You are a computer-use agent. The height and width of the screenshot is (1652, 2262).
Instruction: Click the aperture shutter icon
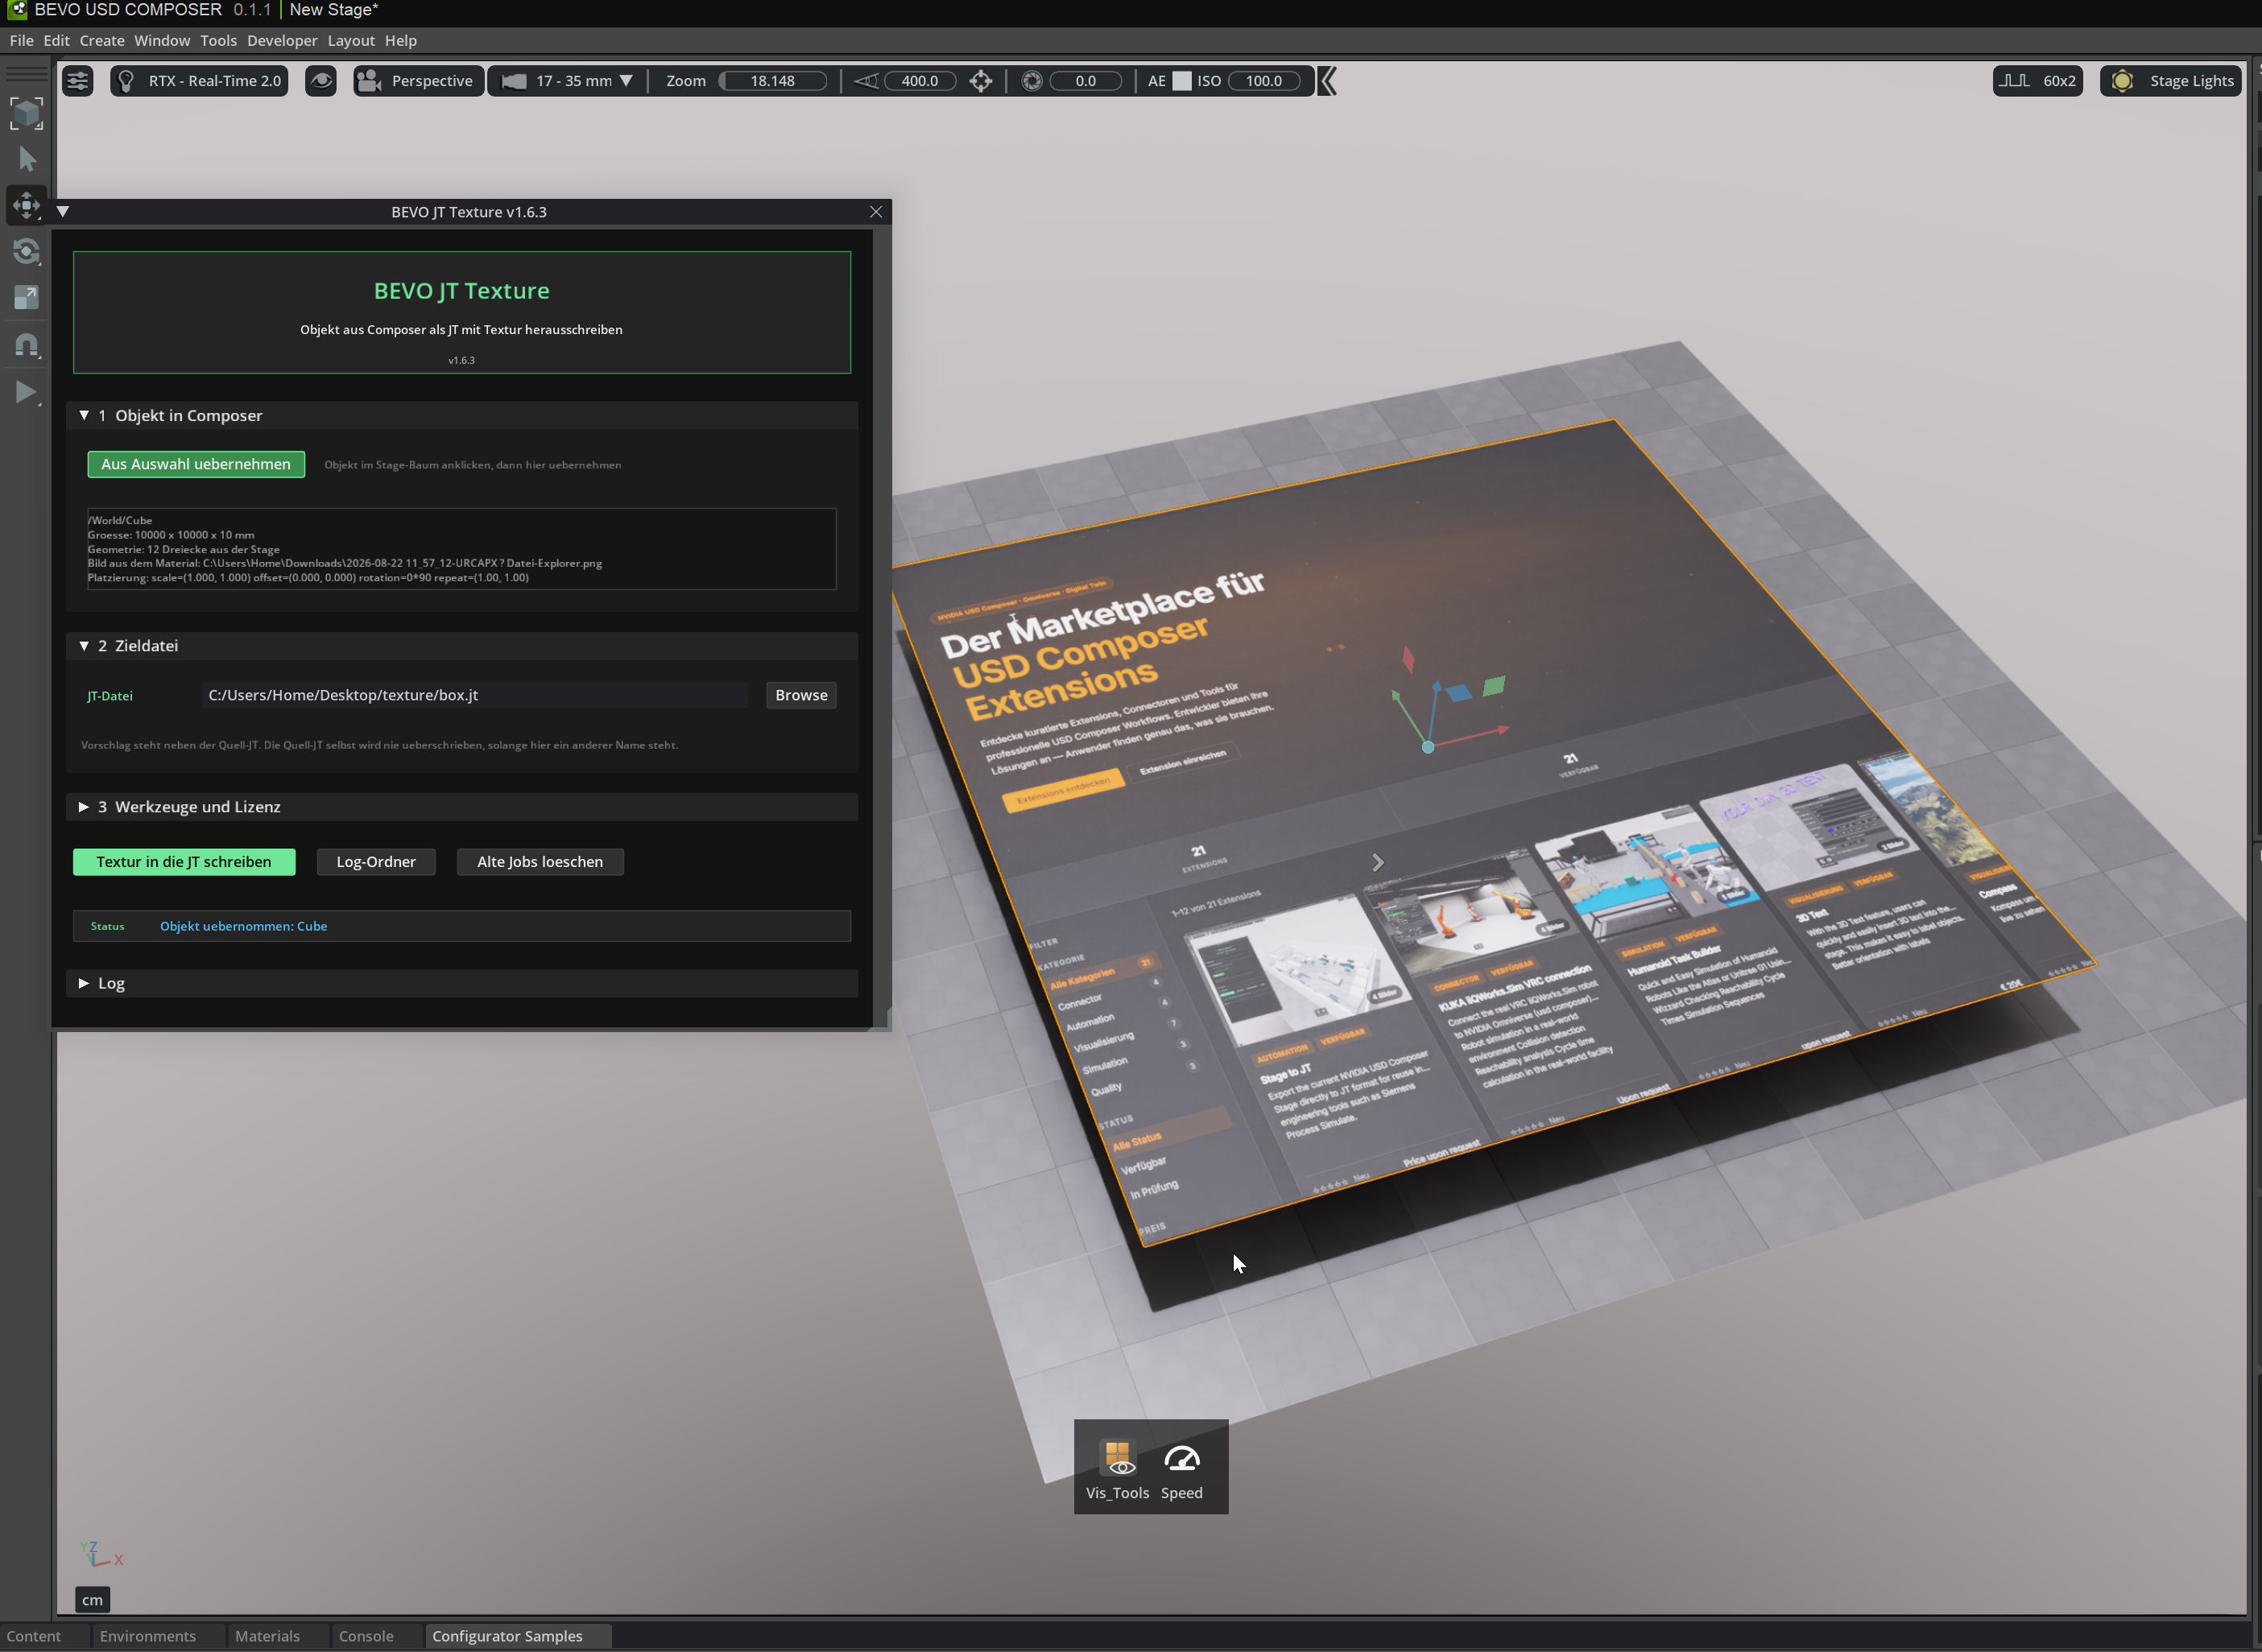1032,81
